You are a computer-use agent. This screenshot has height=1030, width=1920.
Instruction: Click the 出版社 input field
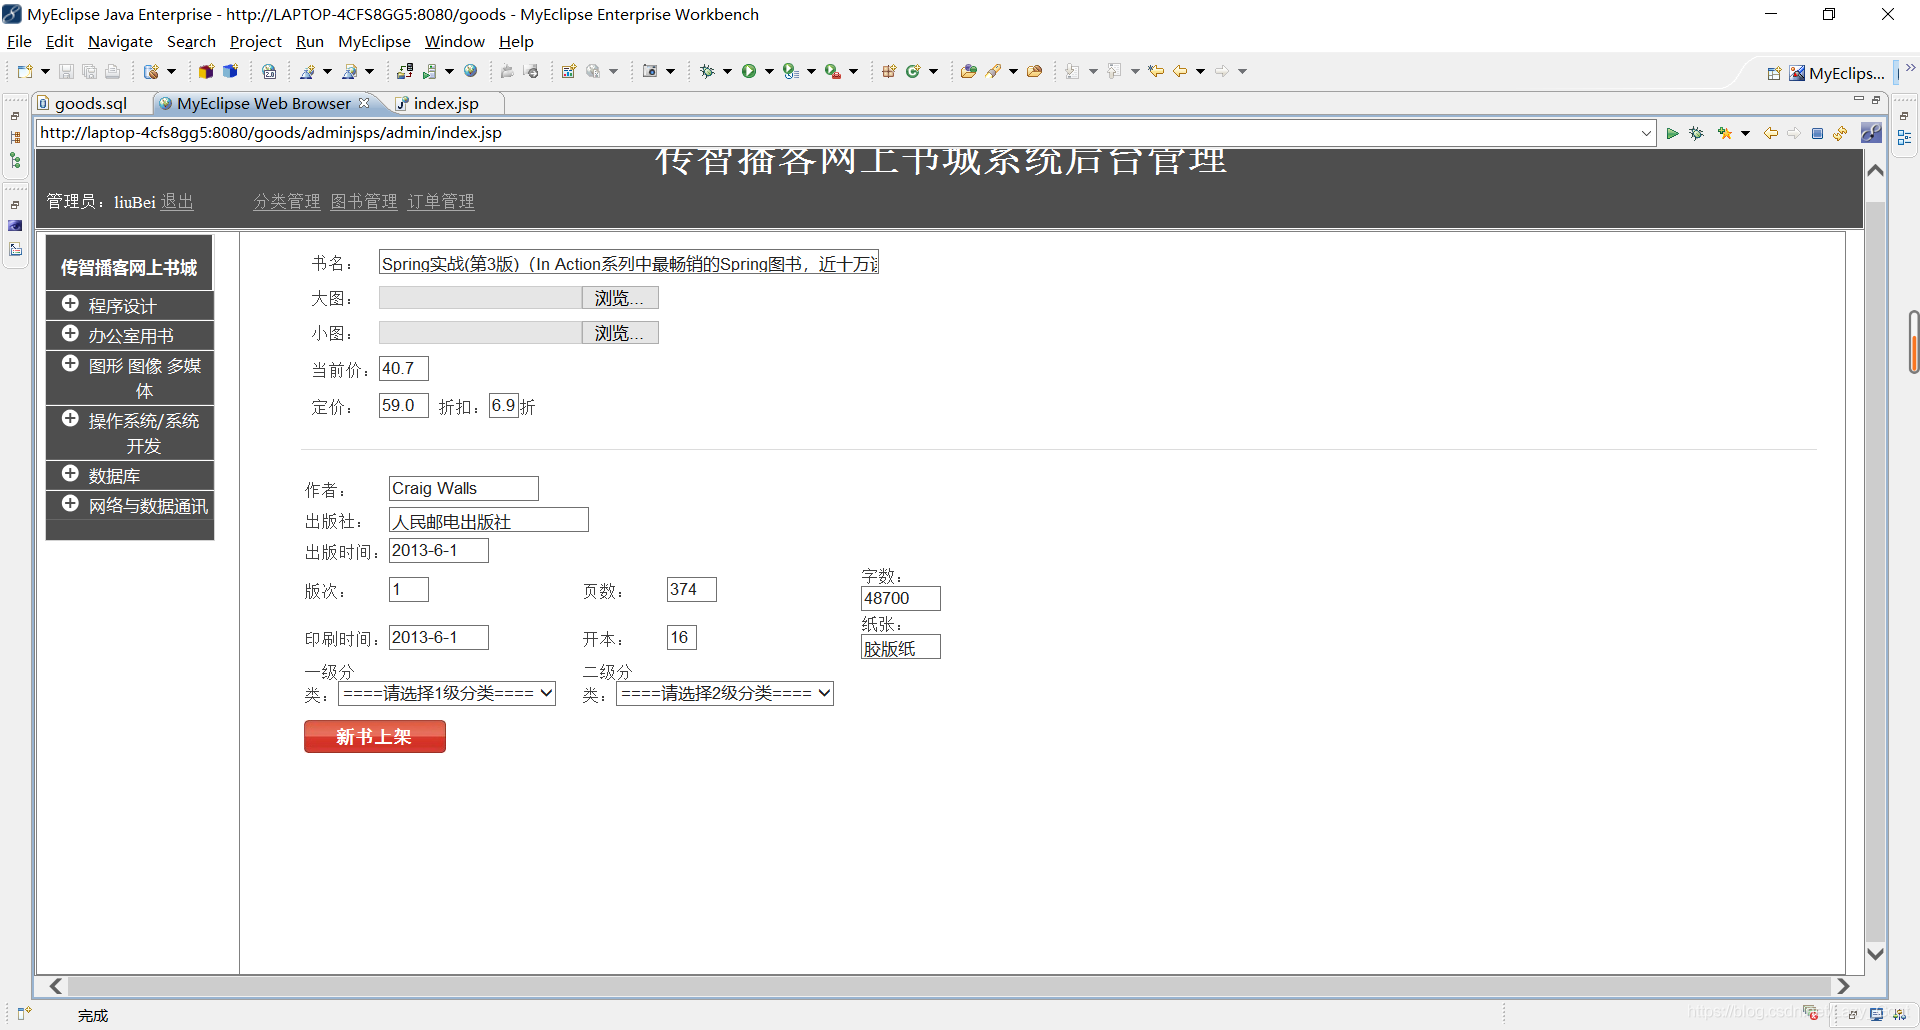click(489, 520)
